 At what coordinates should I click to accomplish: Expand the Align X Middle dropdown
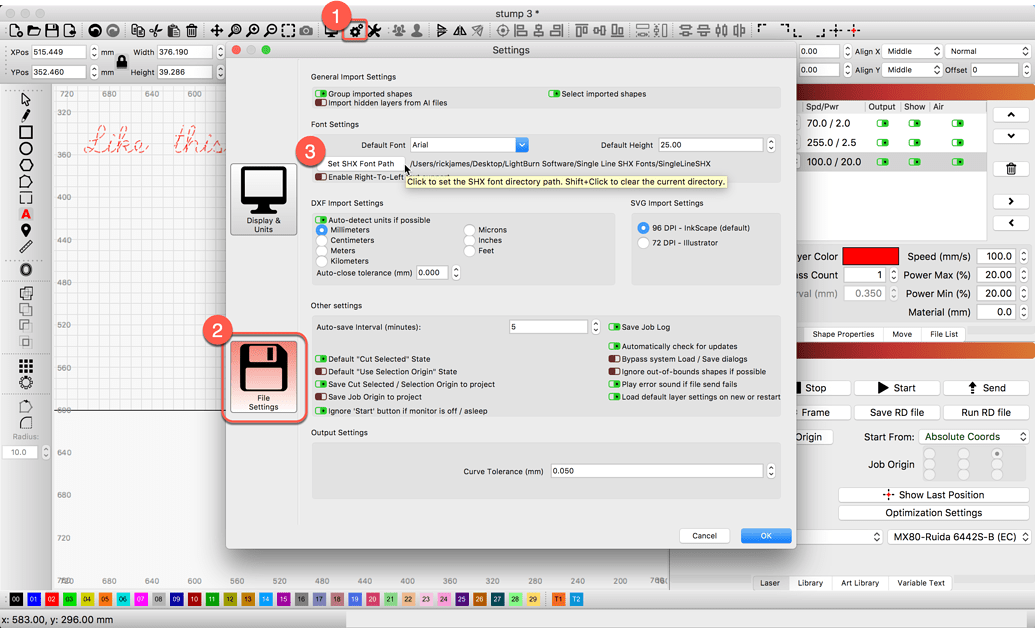[914, 51]
